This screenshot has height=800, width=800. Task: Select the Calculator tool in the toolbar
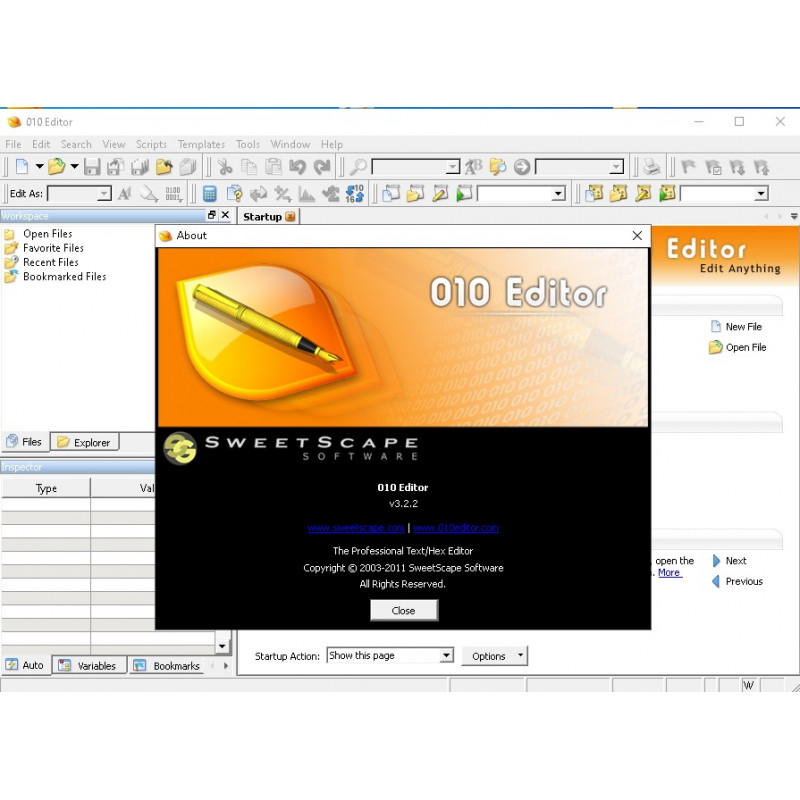tap(210, 193)
